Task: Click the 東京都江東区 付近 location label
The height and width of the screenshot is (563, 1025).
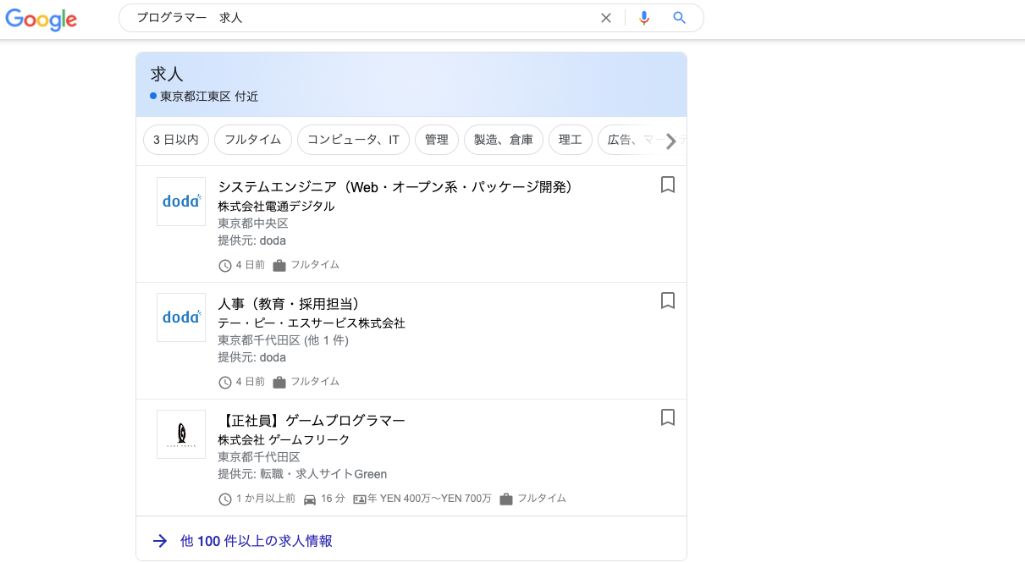Action: click(x=209, y=96)
